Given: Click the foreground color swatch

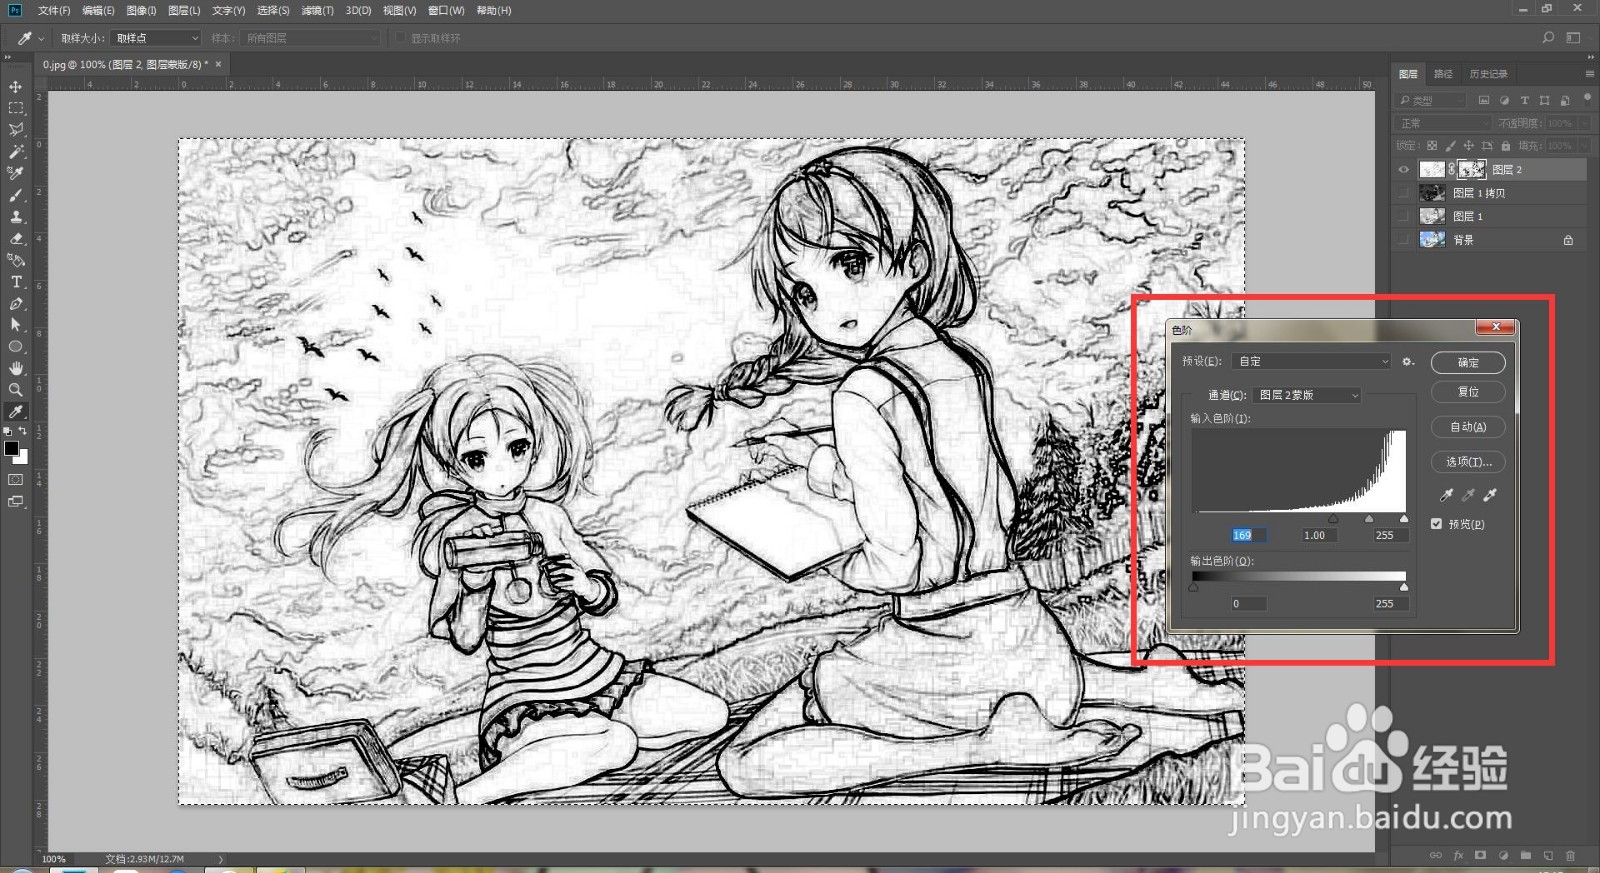Looking at the screenshot, I should [11, 448].
